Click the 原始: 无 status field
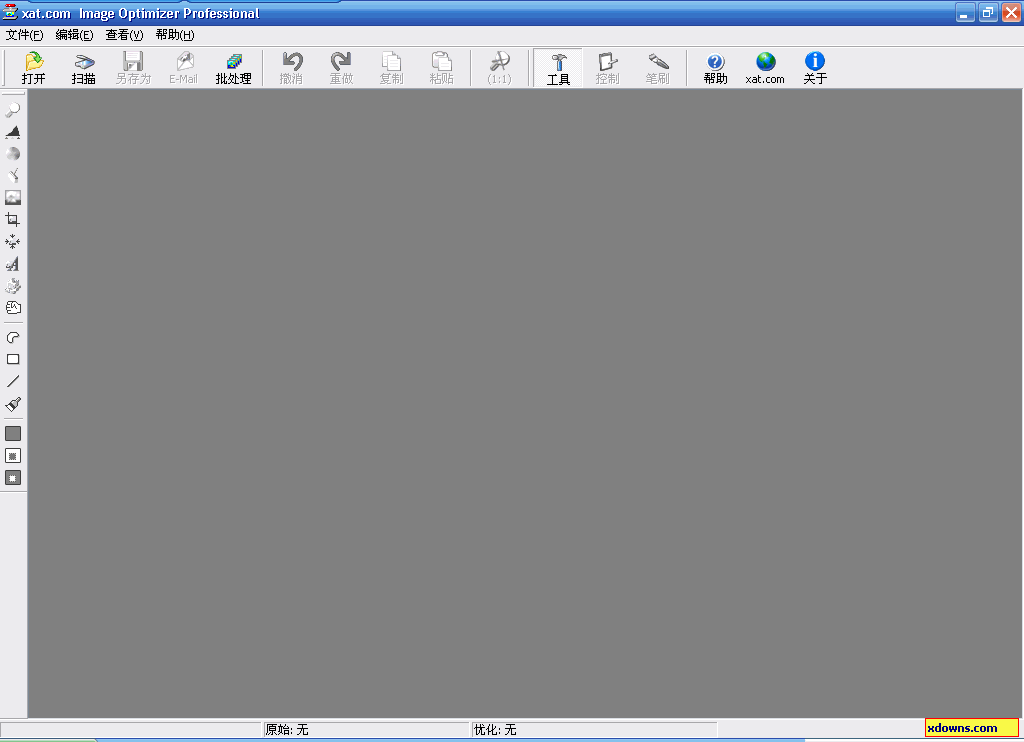This screenshot has height=742, width=1024. click(366, 730)
